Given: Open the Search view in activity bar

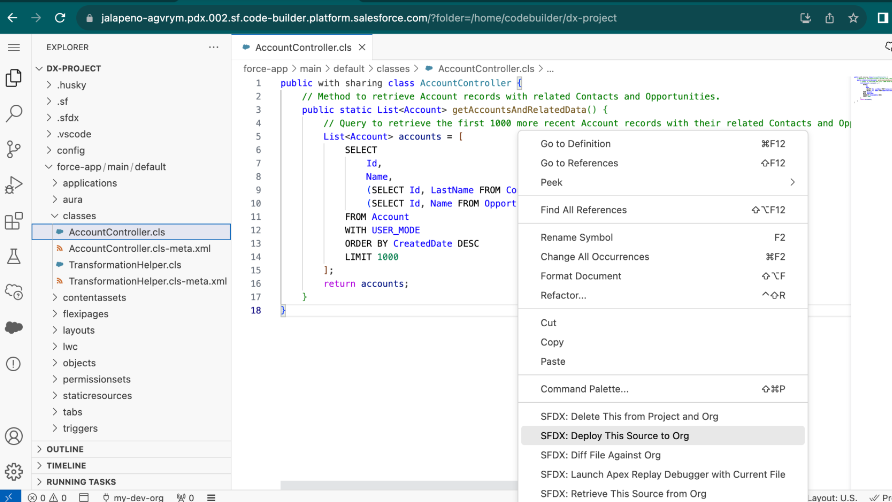Looking at the screenshot, I should point(14,113).
